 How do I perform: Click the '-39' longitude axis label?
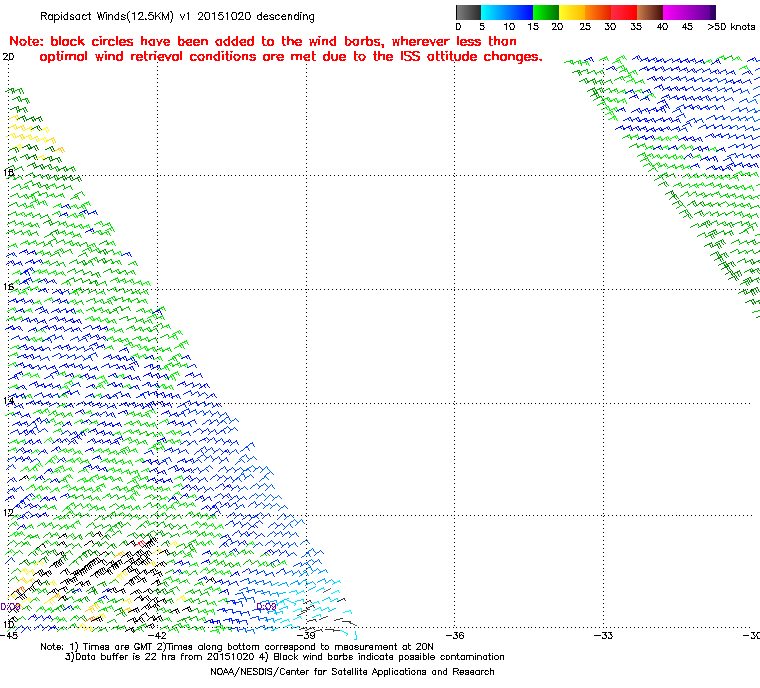306,636
